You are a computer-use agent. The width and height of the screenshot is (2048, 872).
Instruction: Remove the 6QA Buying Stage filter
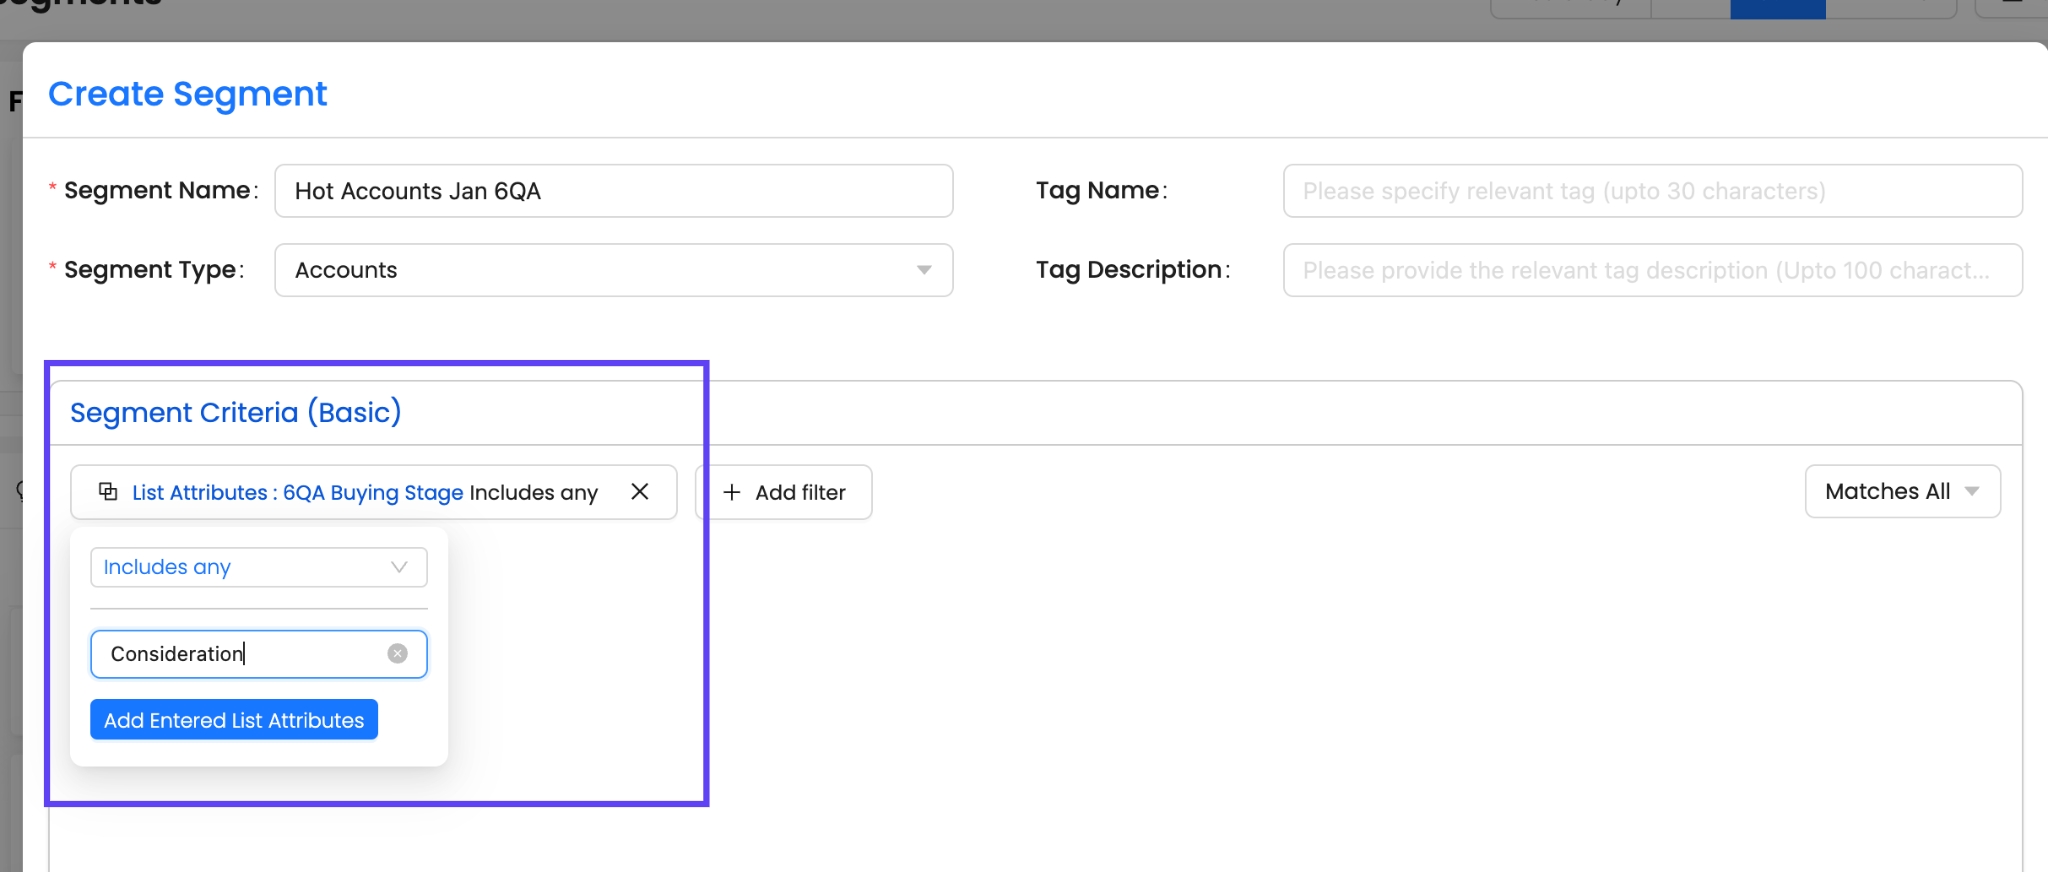(x=640, y=491)
